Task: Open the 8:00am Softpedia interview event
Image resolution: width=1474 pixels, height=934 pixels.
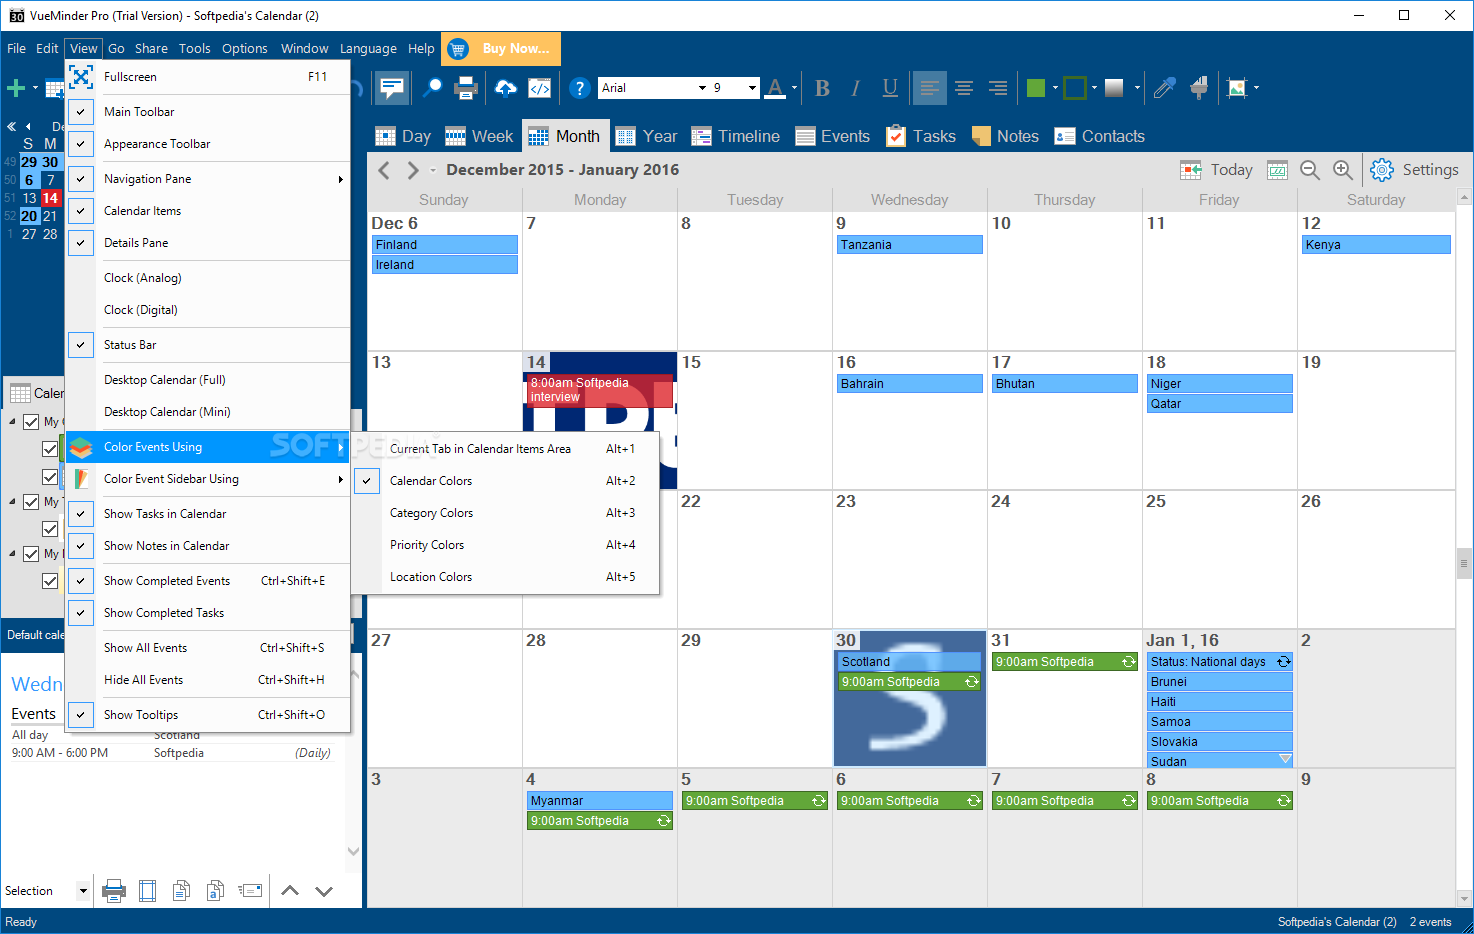Action: [x=600, y=390]
